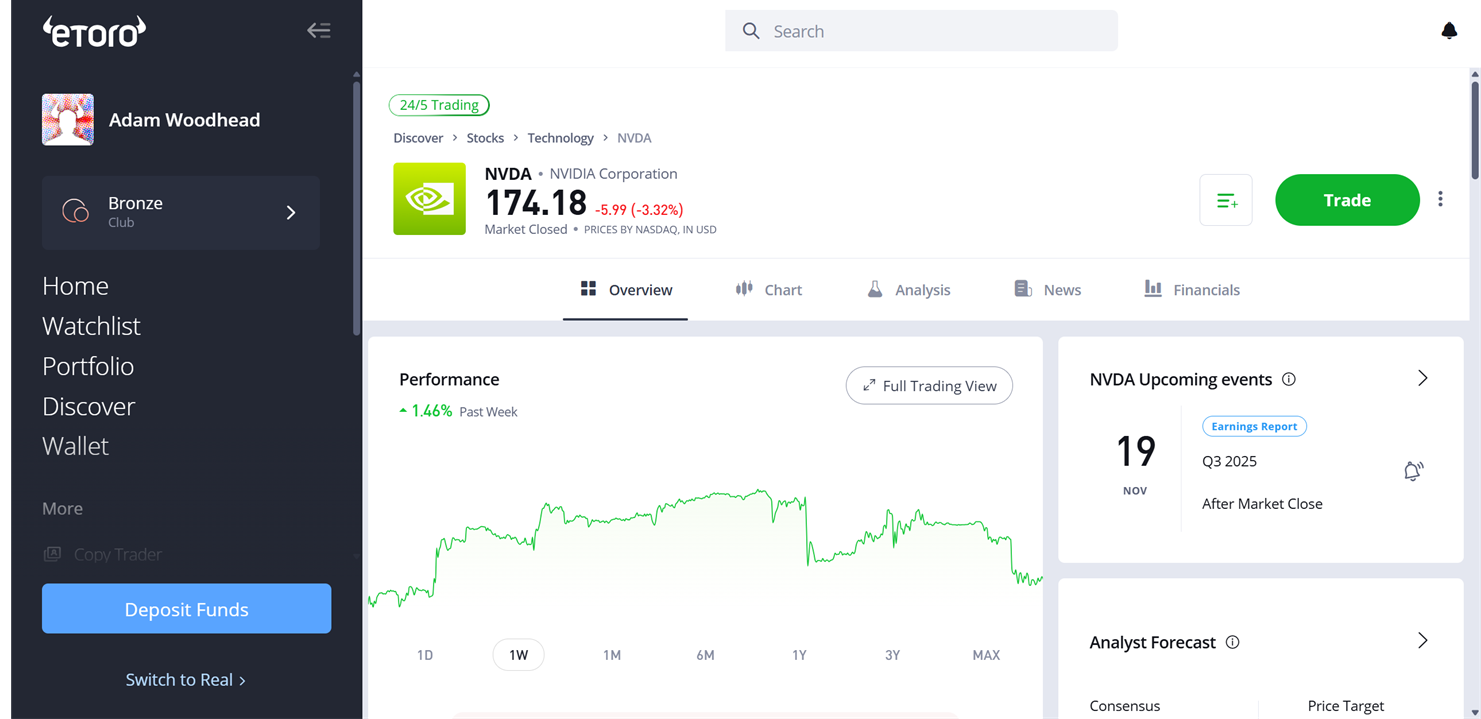Click the Bronze club badge icon
The image size is (1481, 719).
pyautogui.click(x=75, y=211)
